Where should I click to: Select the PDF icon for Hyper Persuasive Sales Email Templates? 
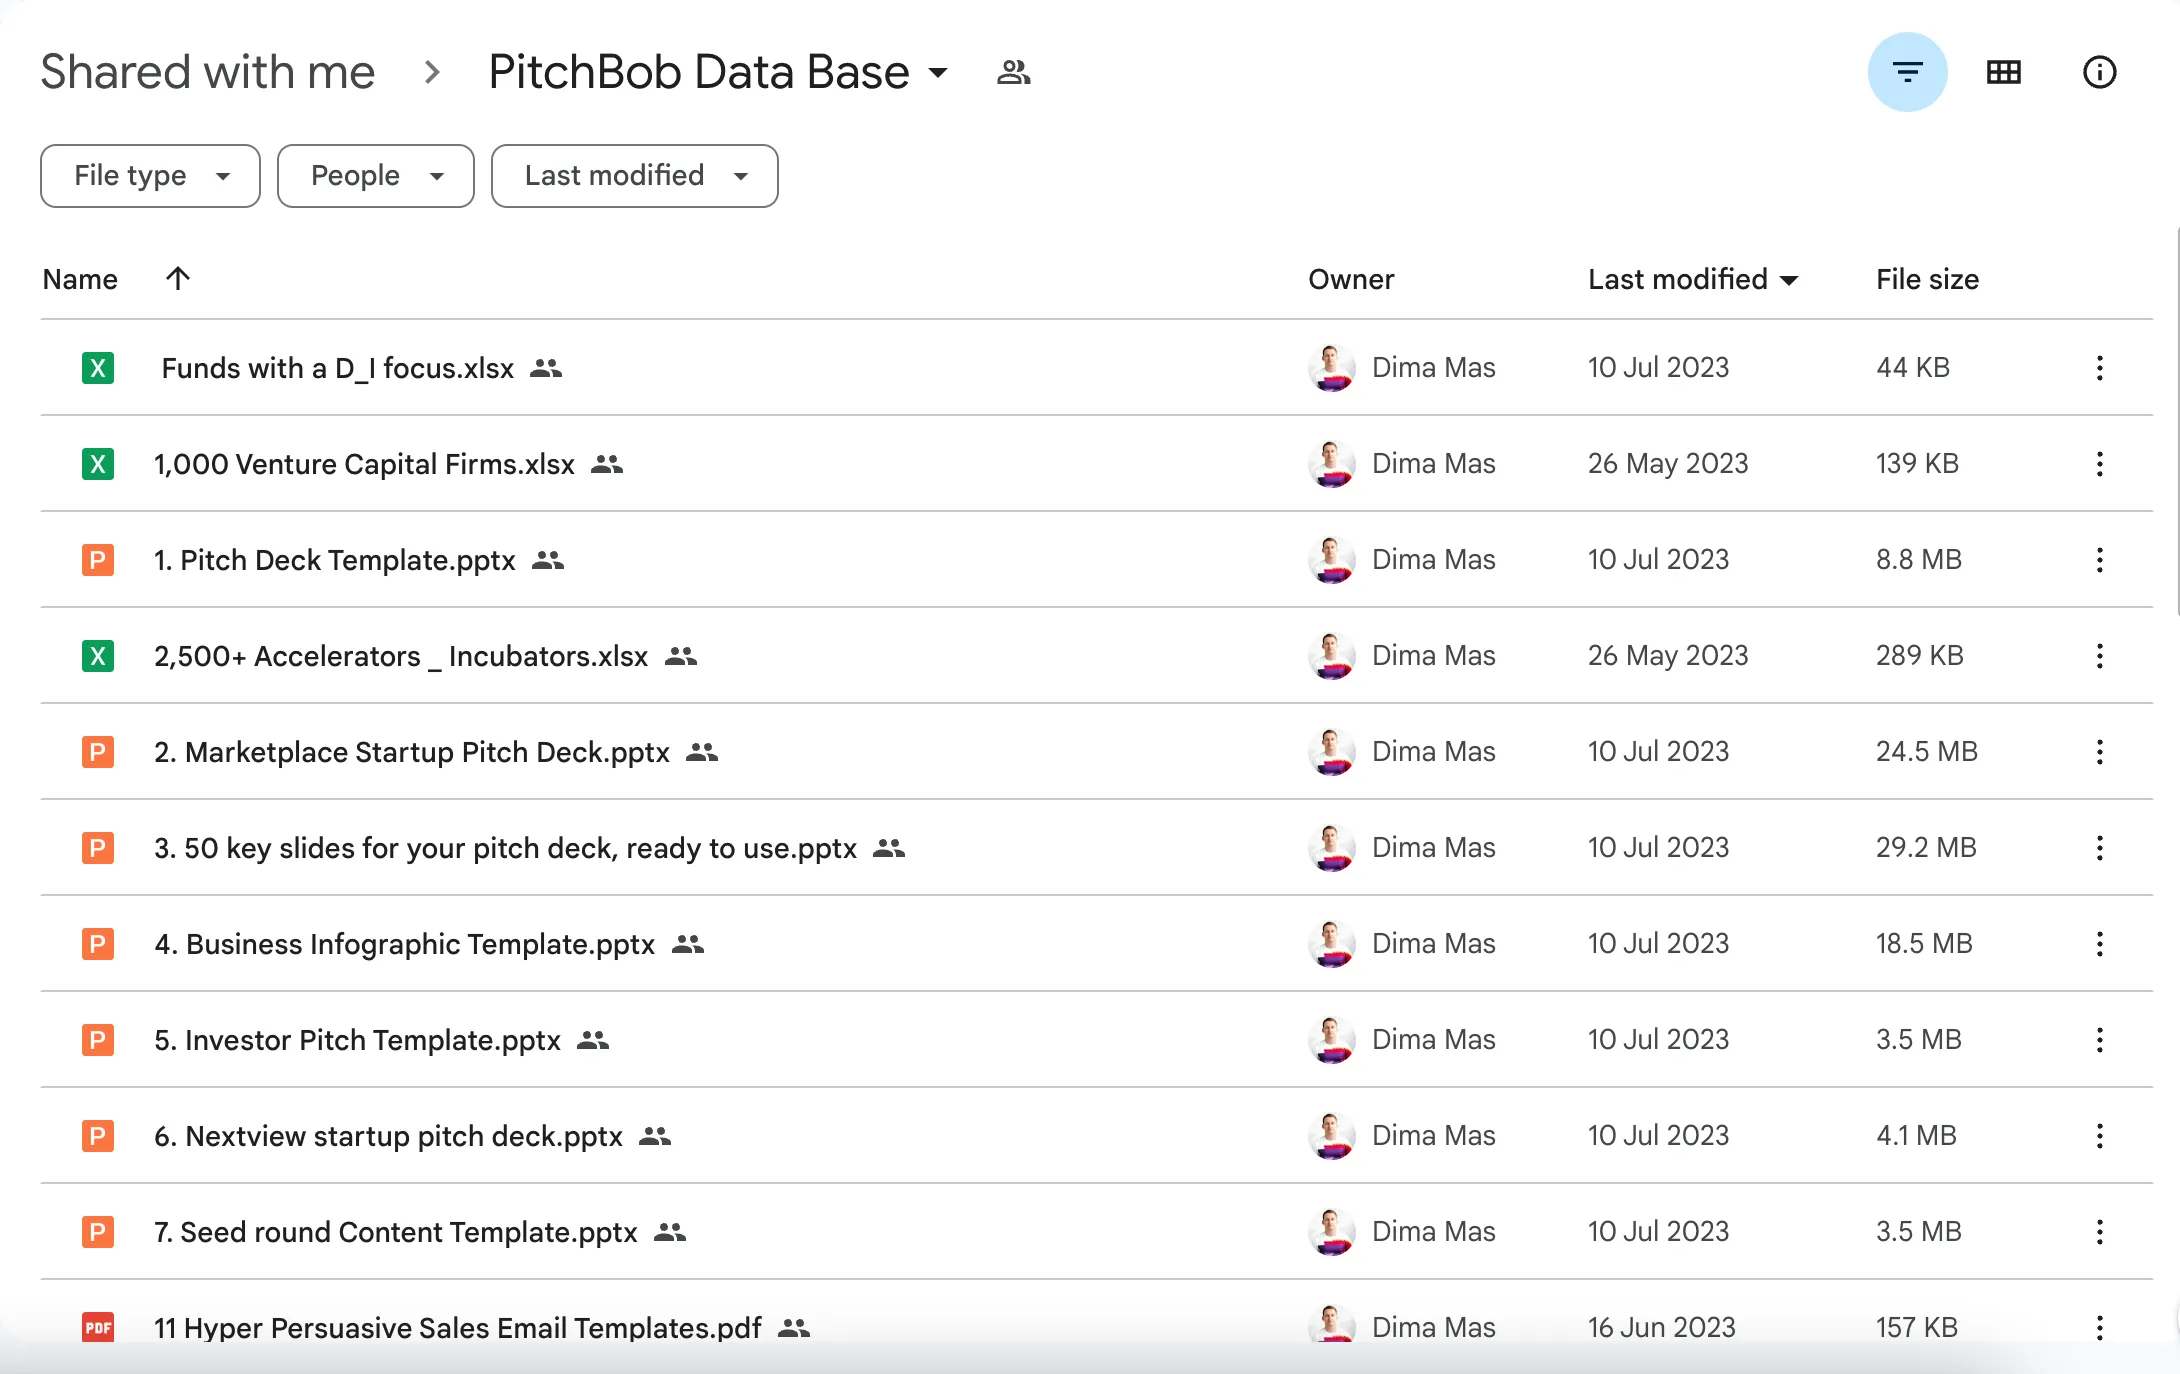[x=99, y=1328]
